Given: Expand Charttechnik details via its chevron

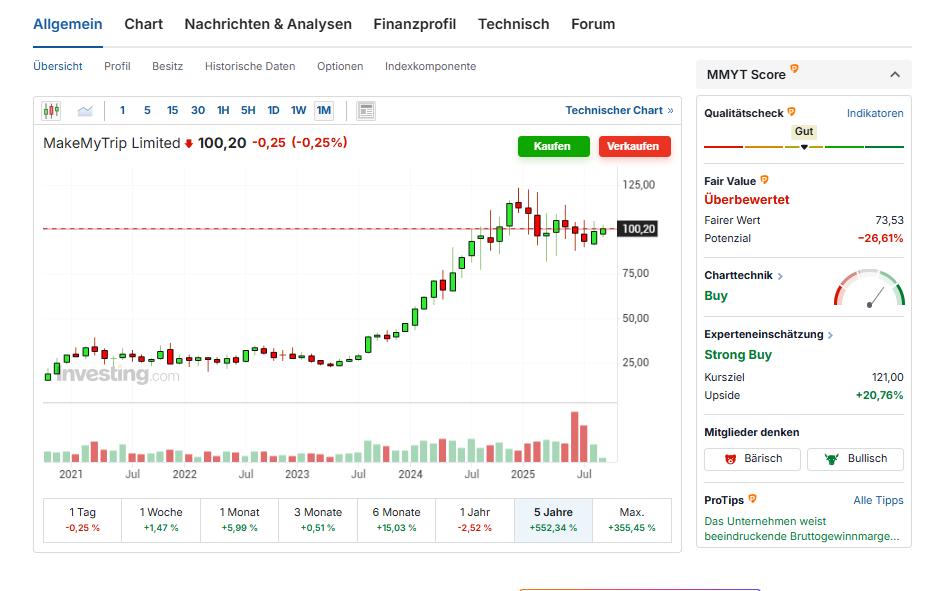Looking at the screenshot, I should point(780,276).
